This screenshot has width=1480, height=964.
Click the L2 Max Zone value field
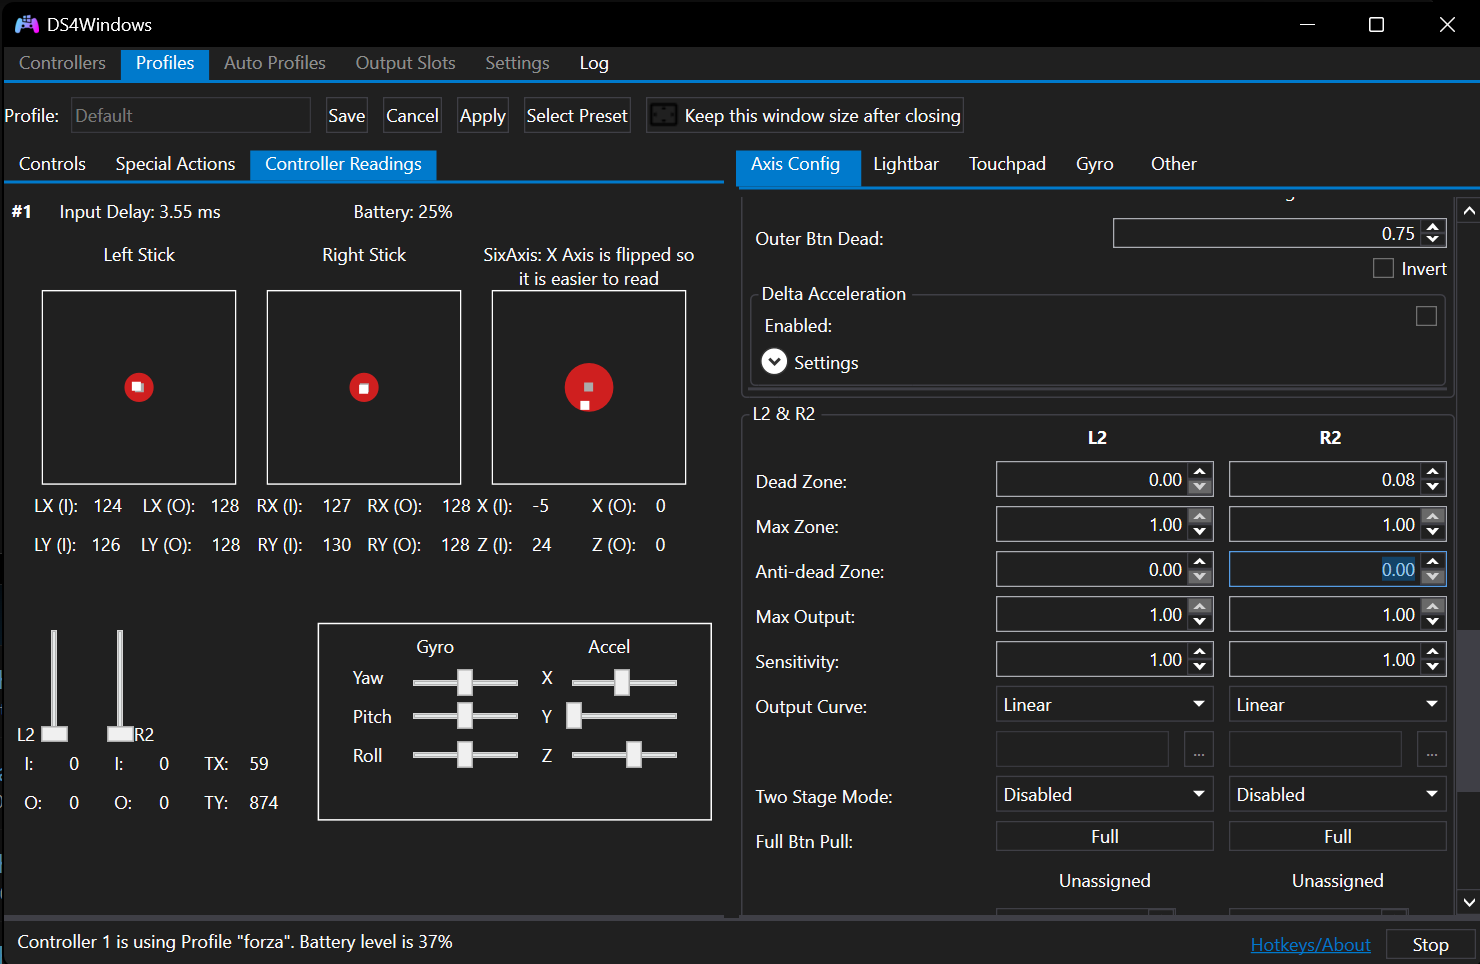click(1092, 525)
